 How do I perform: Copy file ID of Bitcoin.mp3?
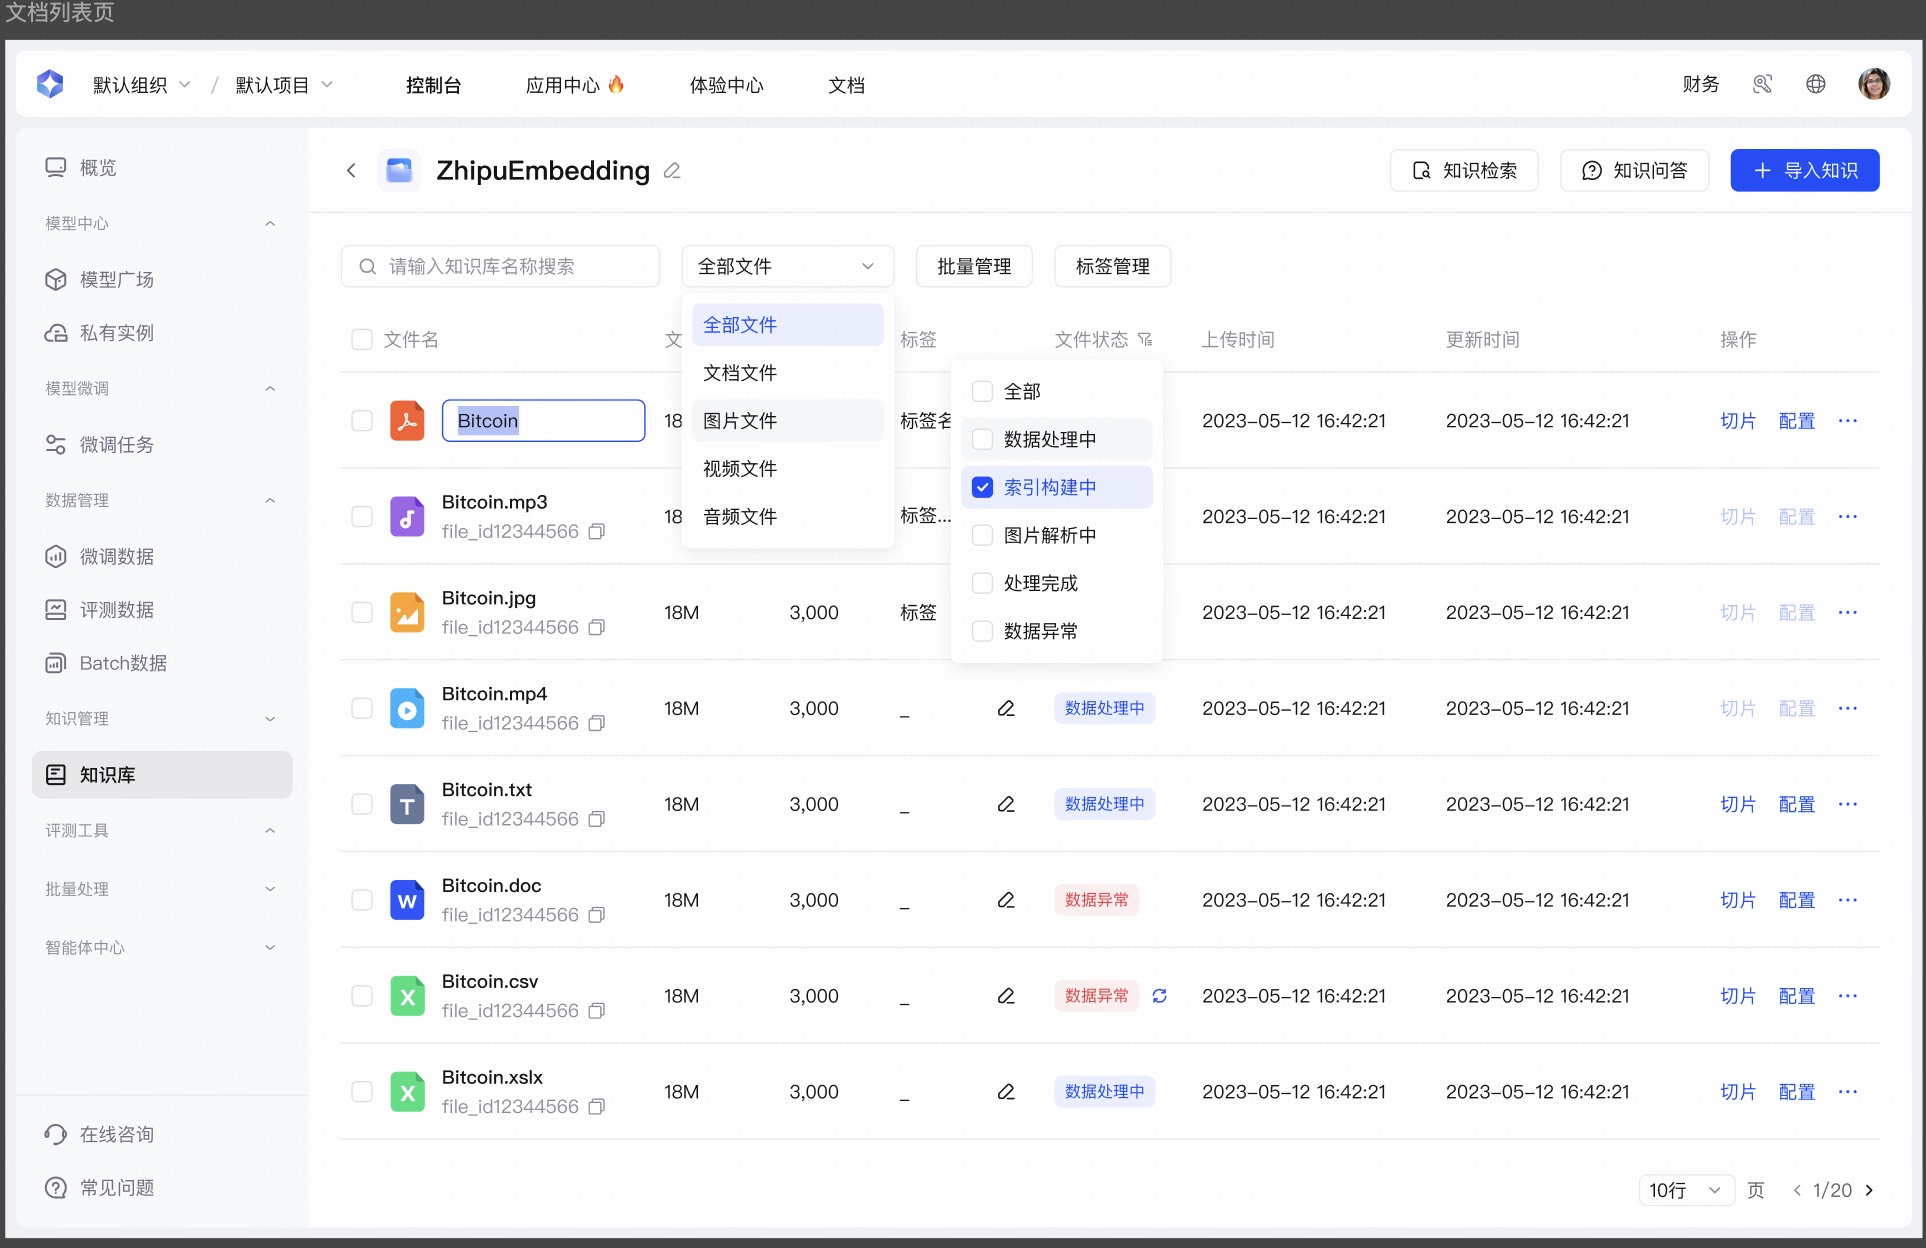597,531
